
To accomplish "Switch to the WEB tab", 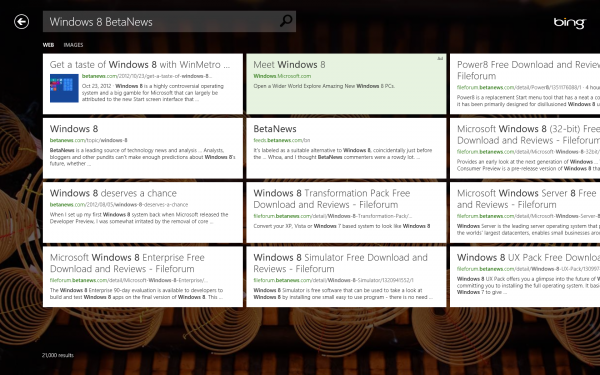I will coord(48,45).
